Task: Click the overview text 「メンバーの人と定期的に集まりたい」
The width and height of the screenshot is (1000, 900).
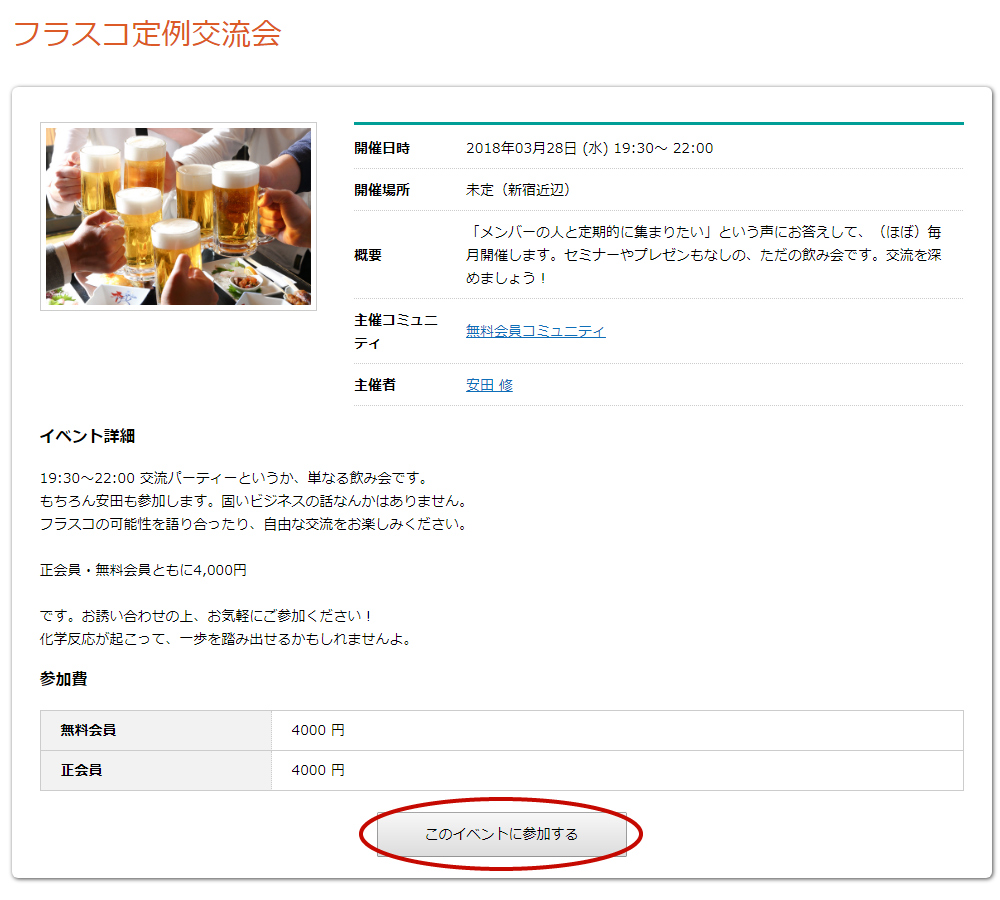Action: [x=704, y=255]
